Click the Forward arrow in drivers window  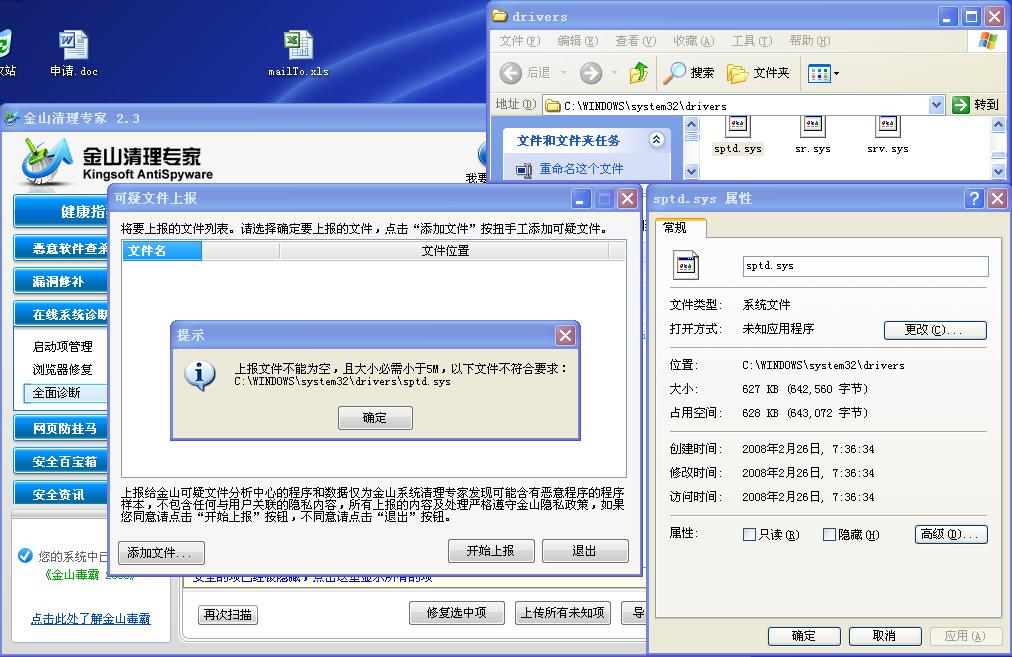(590, 73)
